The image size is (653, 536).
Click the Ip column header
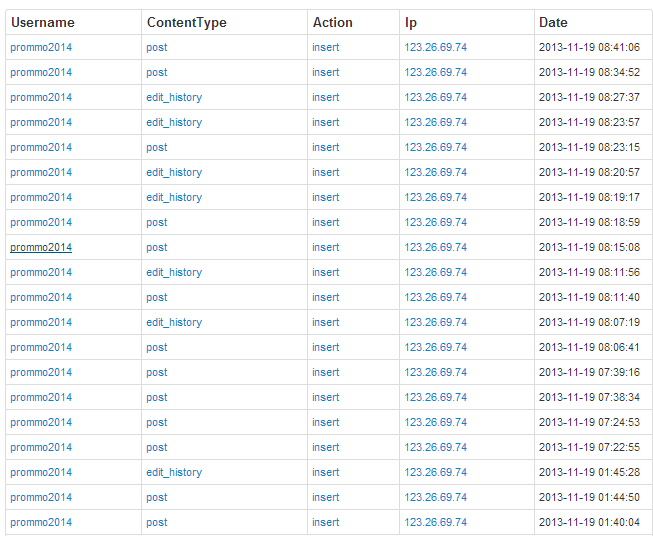point(411,22)
